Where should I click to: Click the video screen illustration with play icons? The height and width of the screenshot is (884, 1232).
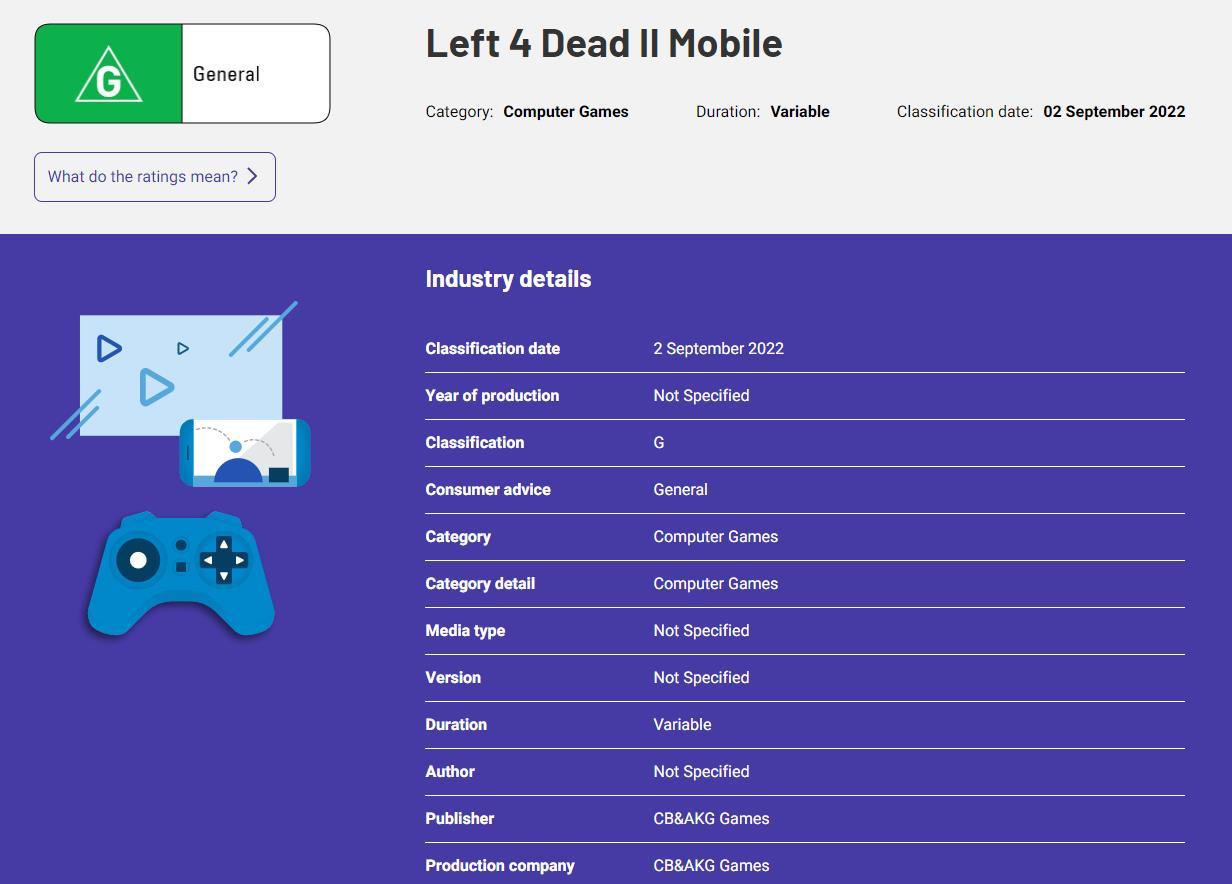pyautogui.click(x=181, y=375)
